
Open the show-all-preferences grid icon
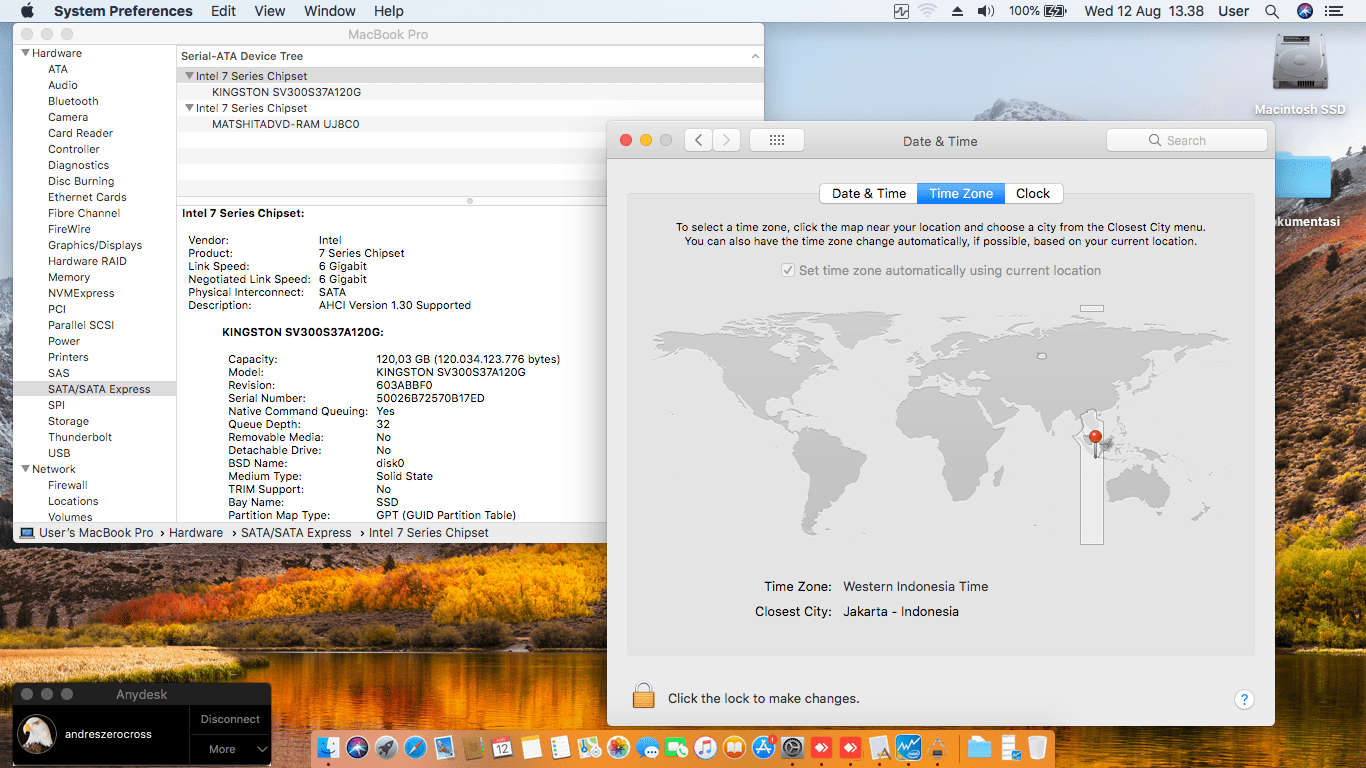pos(777,140)
